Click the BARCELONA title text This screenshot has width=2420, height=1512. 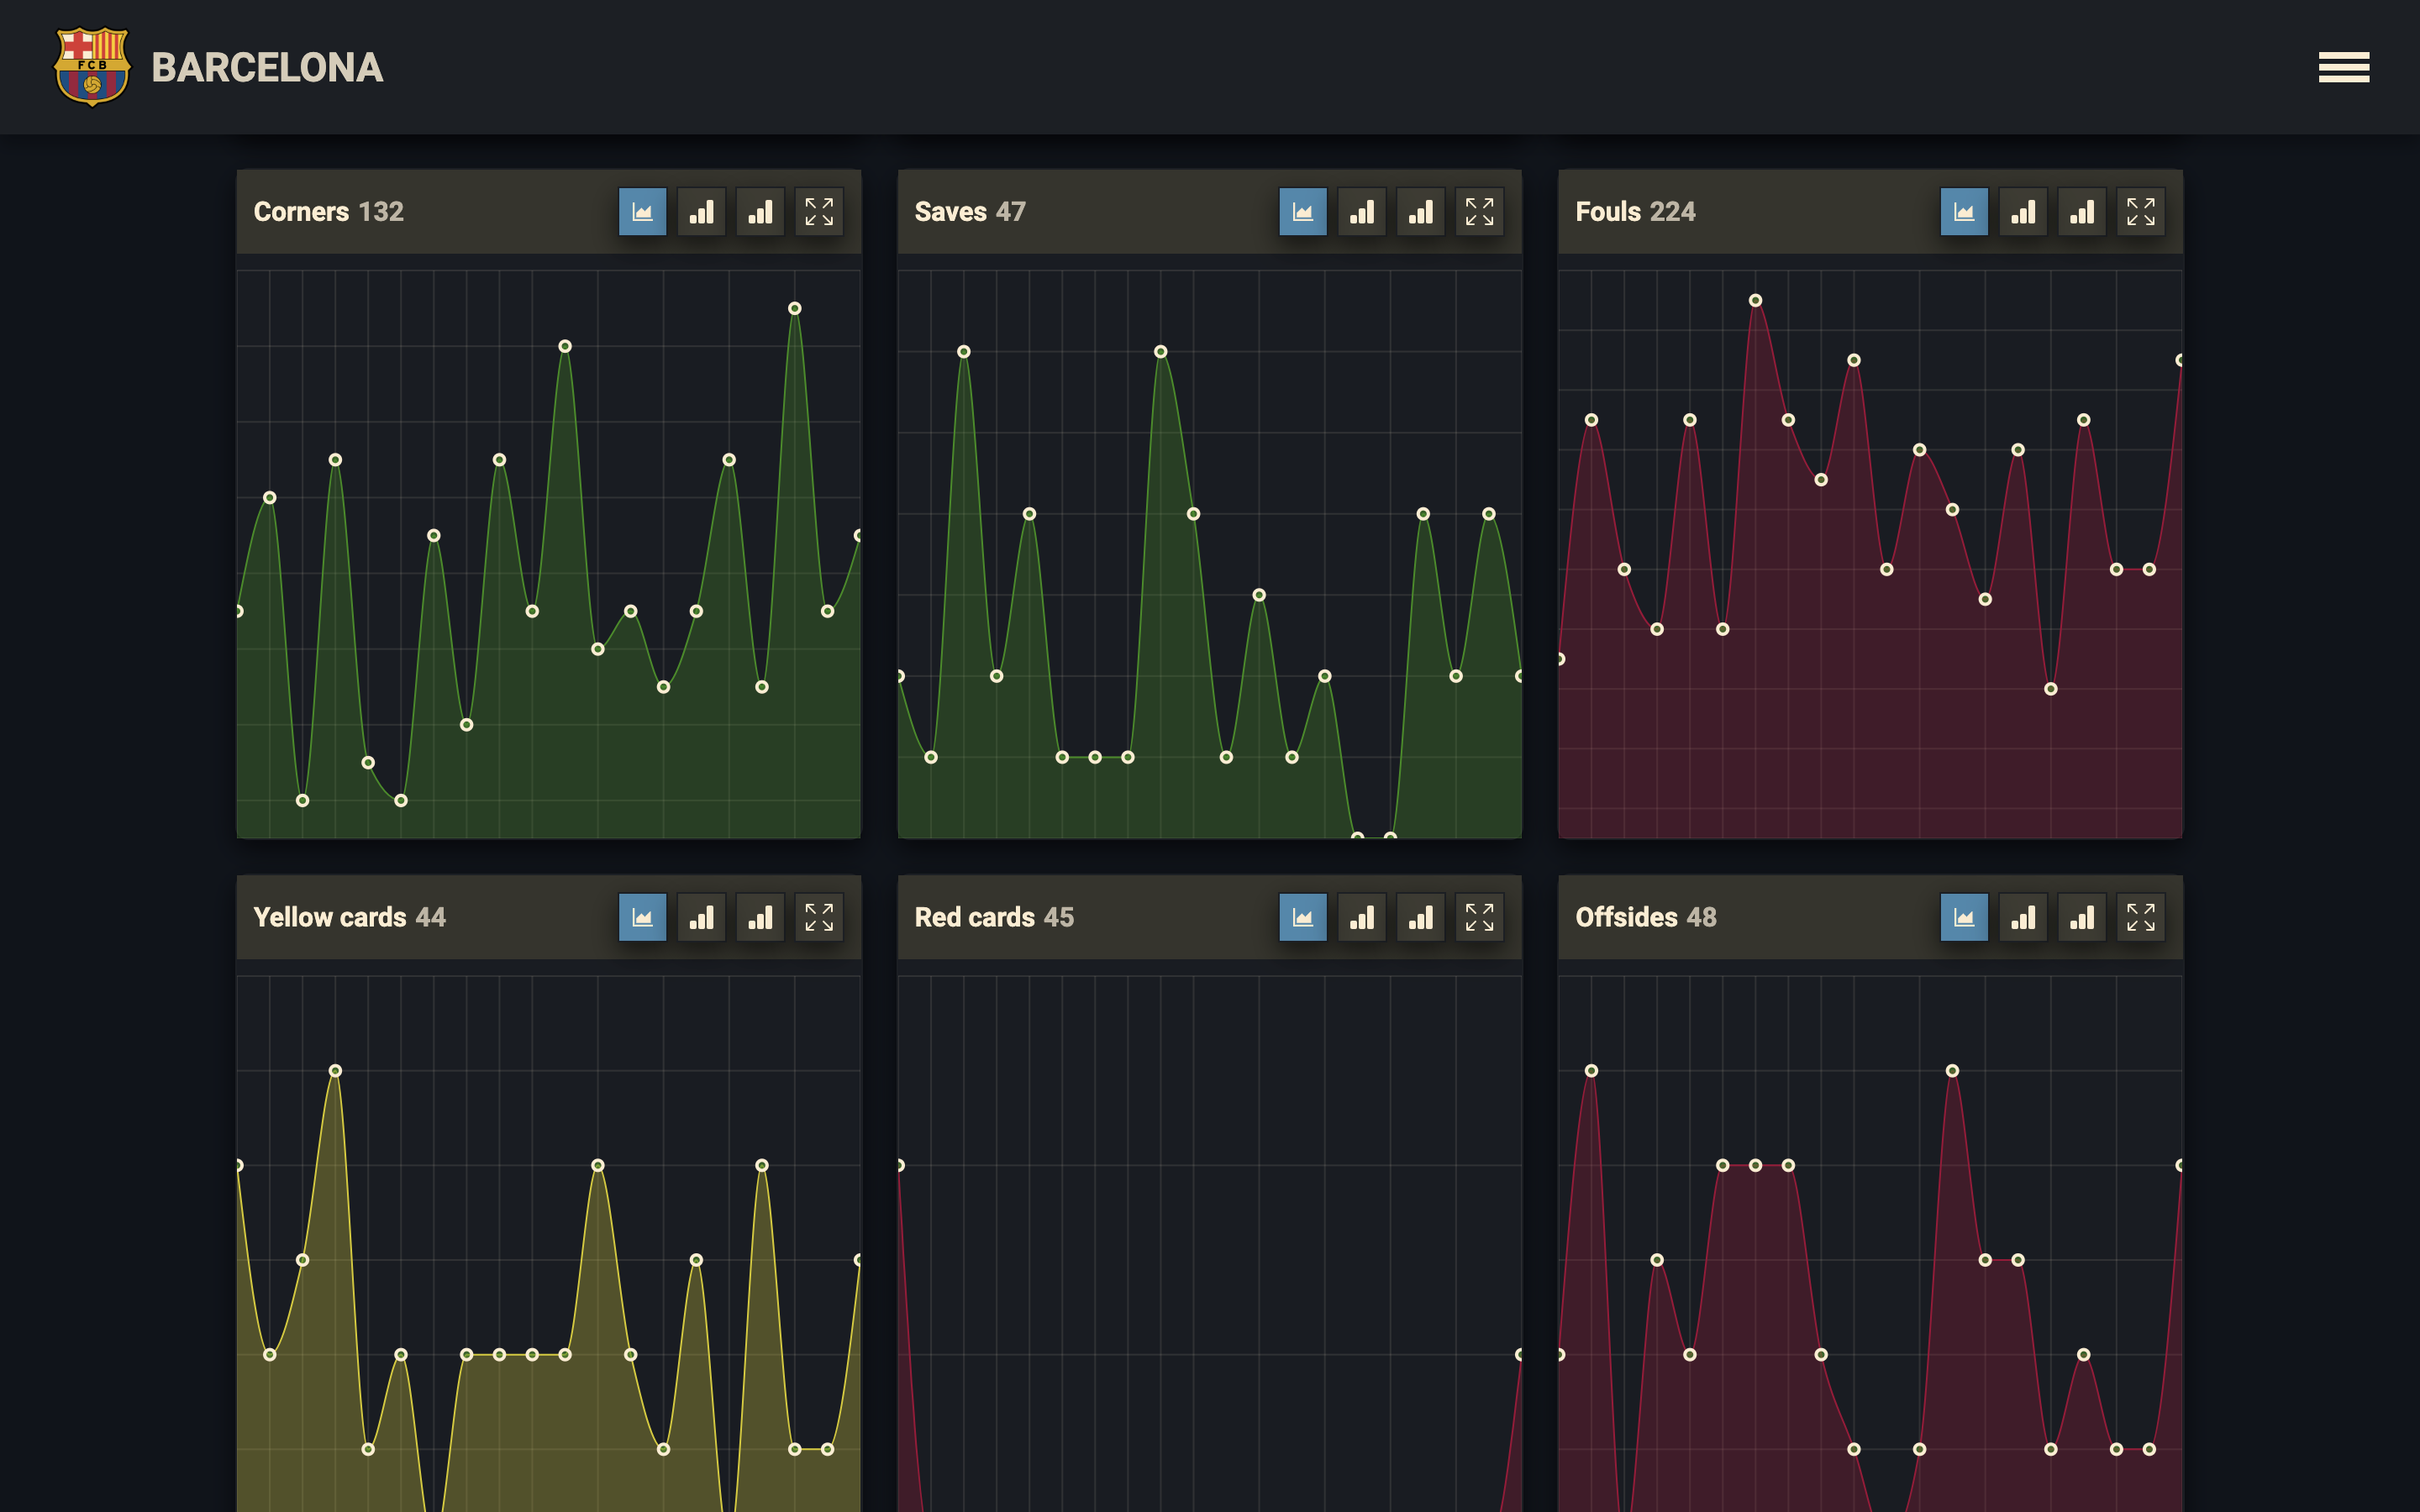click(x=267, y=68)
